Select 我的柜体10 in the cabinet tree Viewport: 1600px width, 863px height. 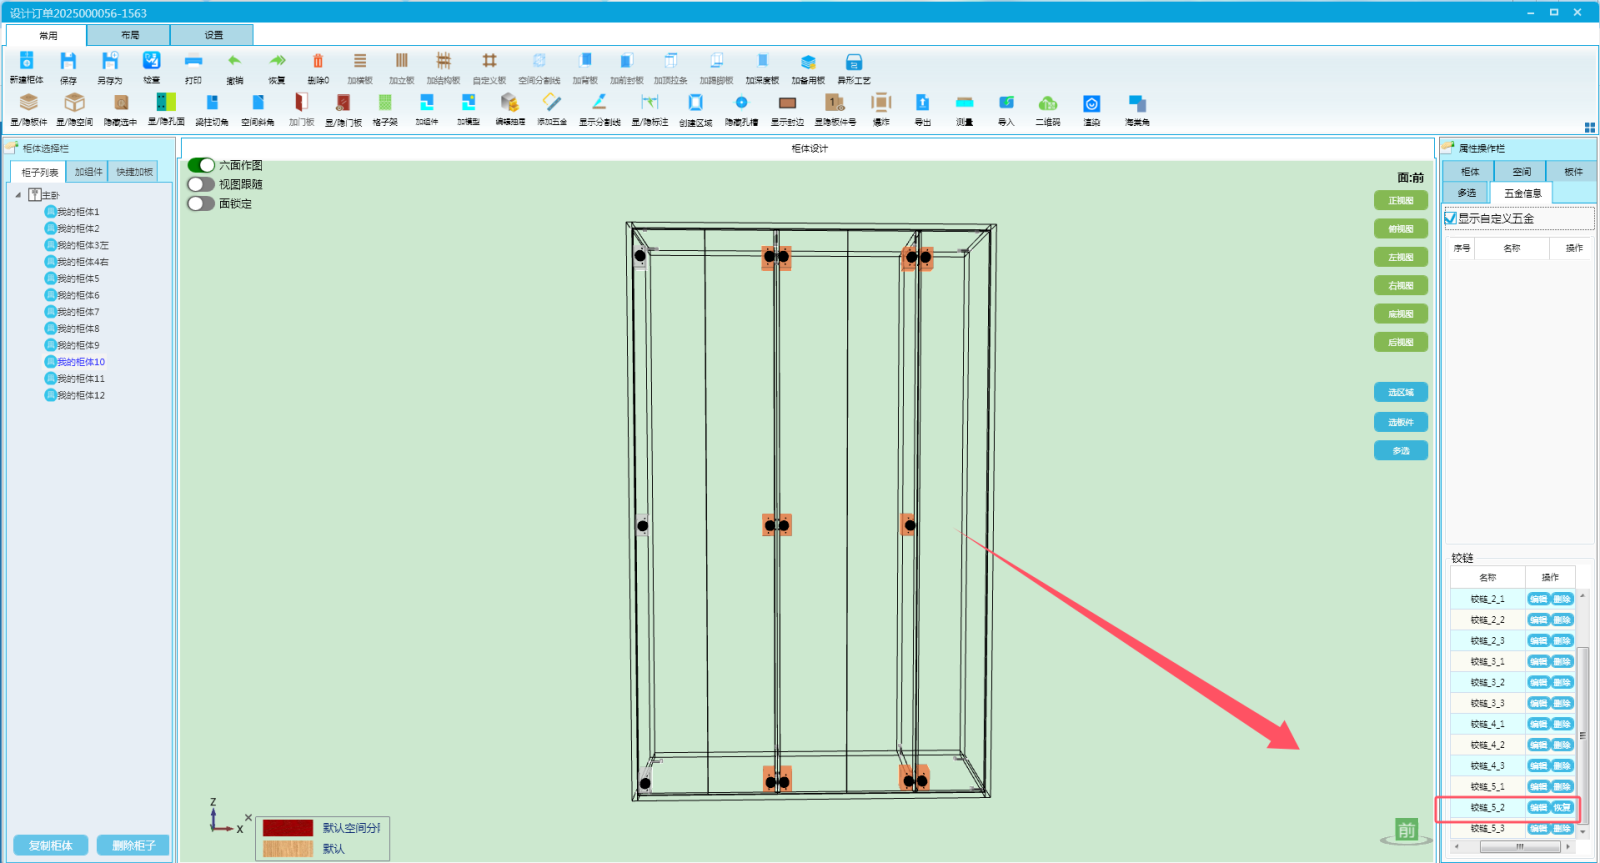pyautogui.click(x=75, y=362)
